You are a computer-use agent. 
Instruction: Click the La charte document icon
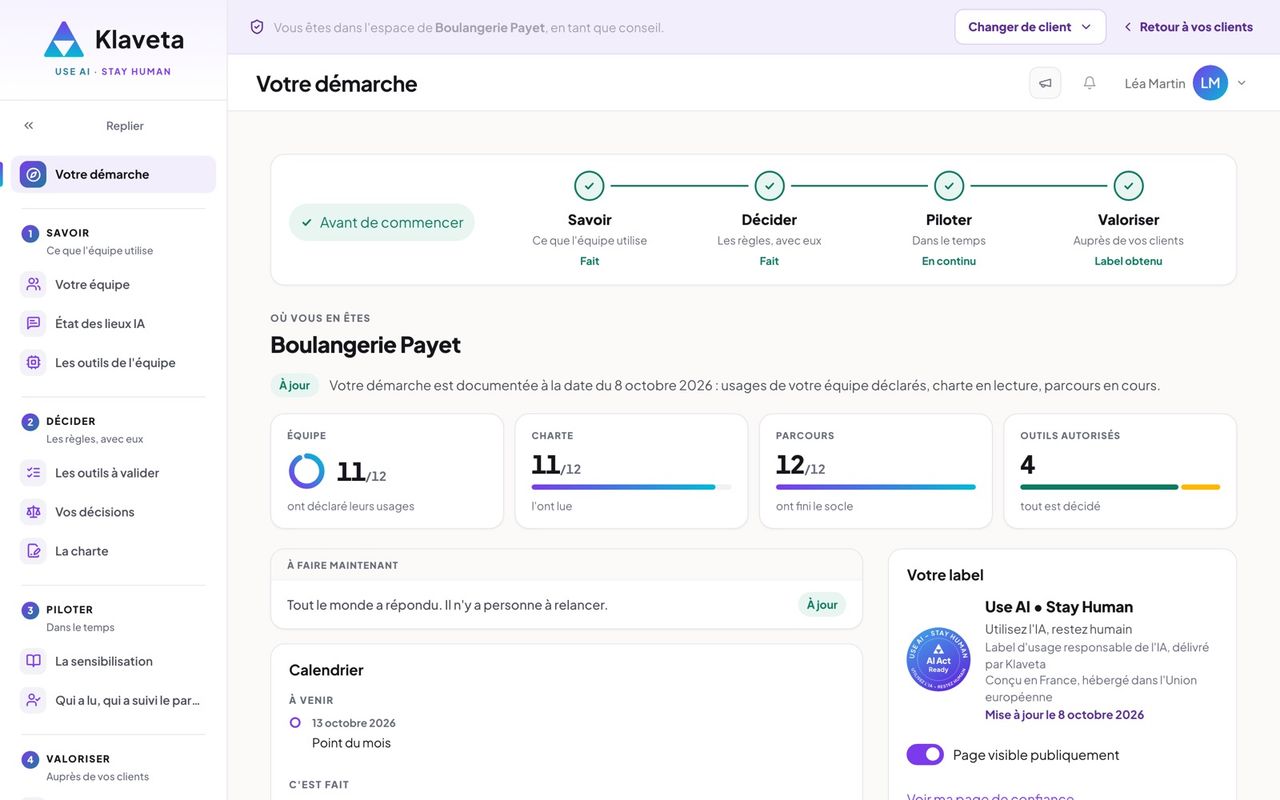(33, 550)
